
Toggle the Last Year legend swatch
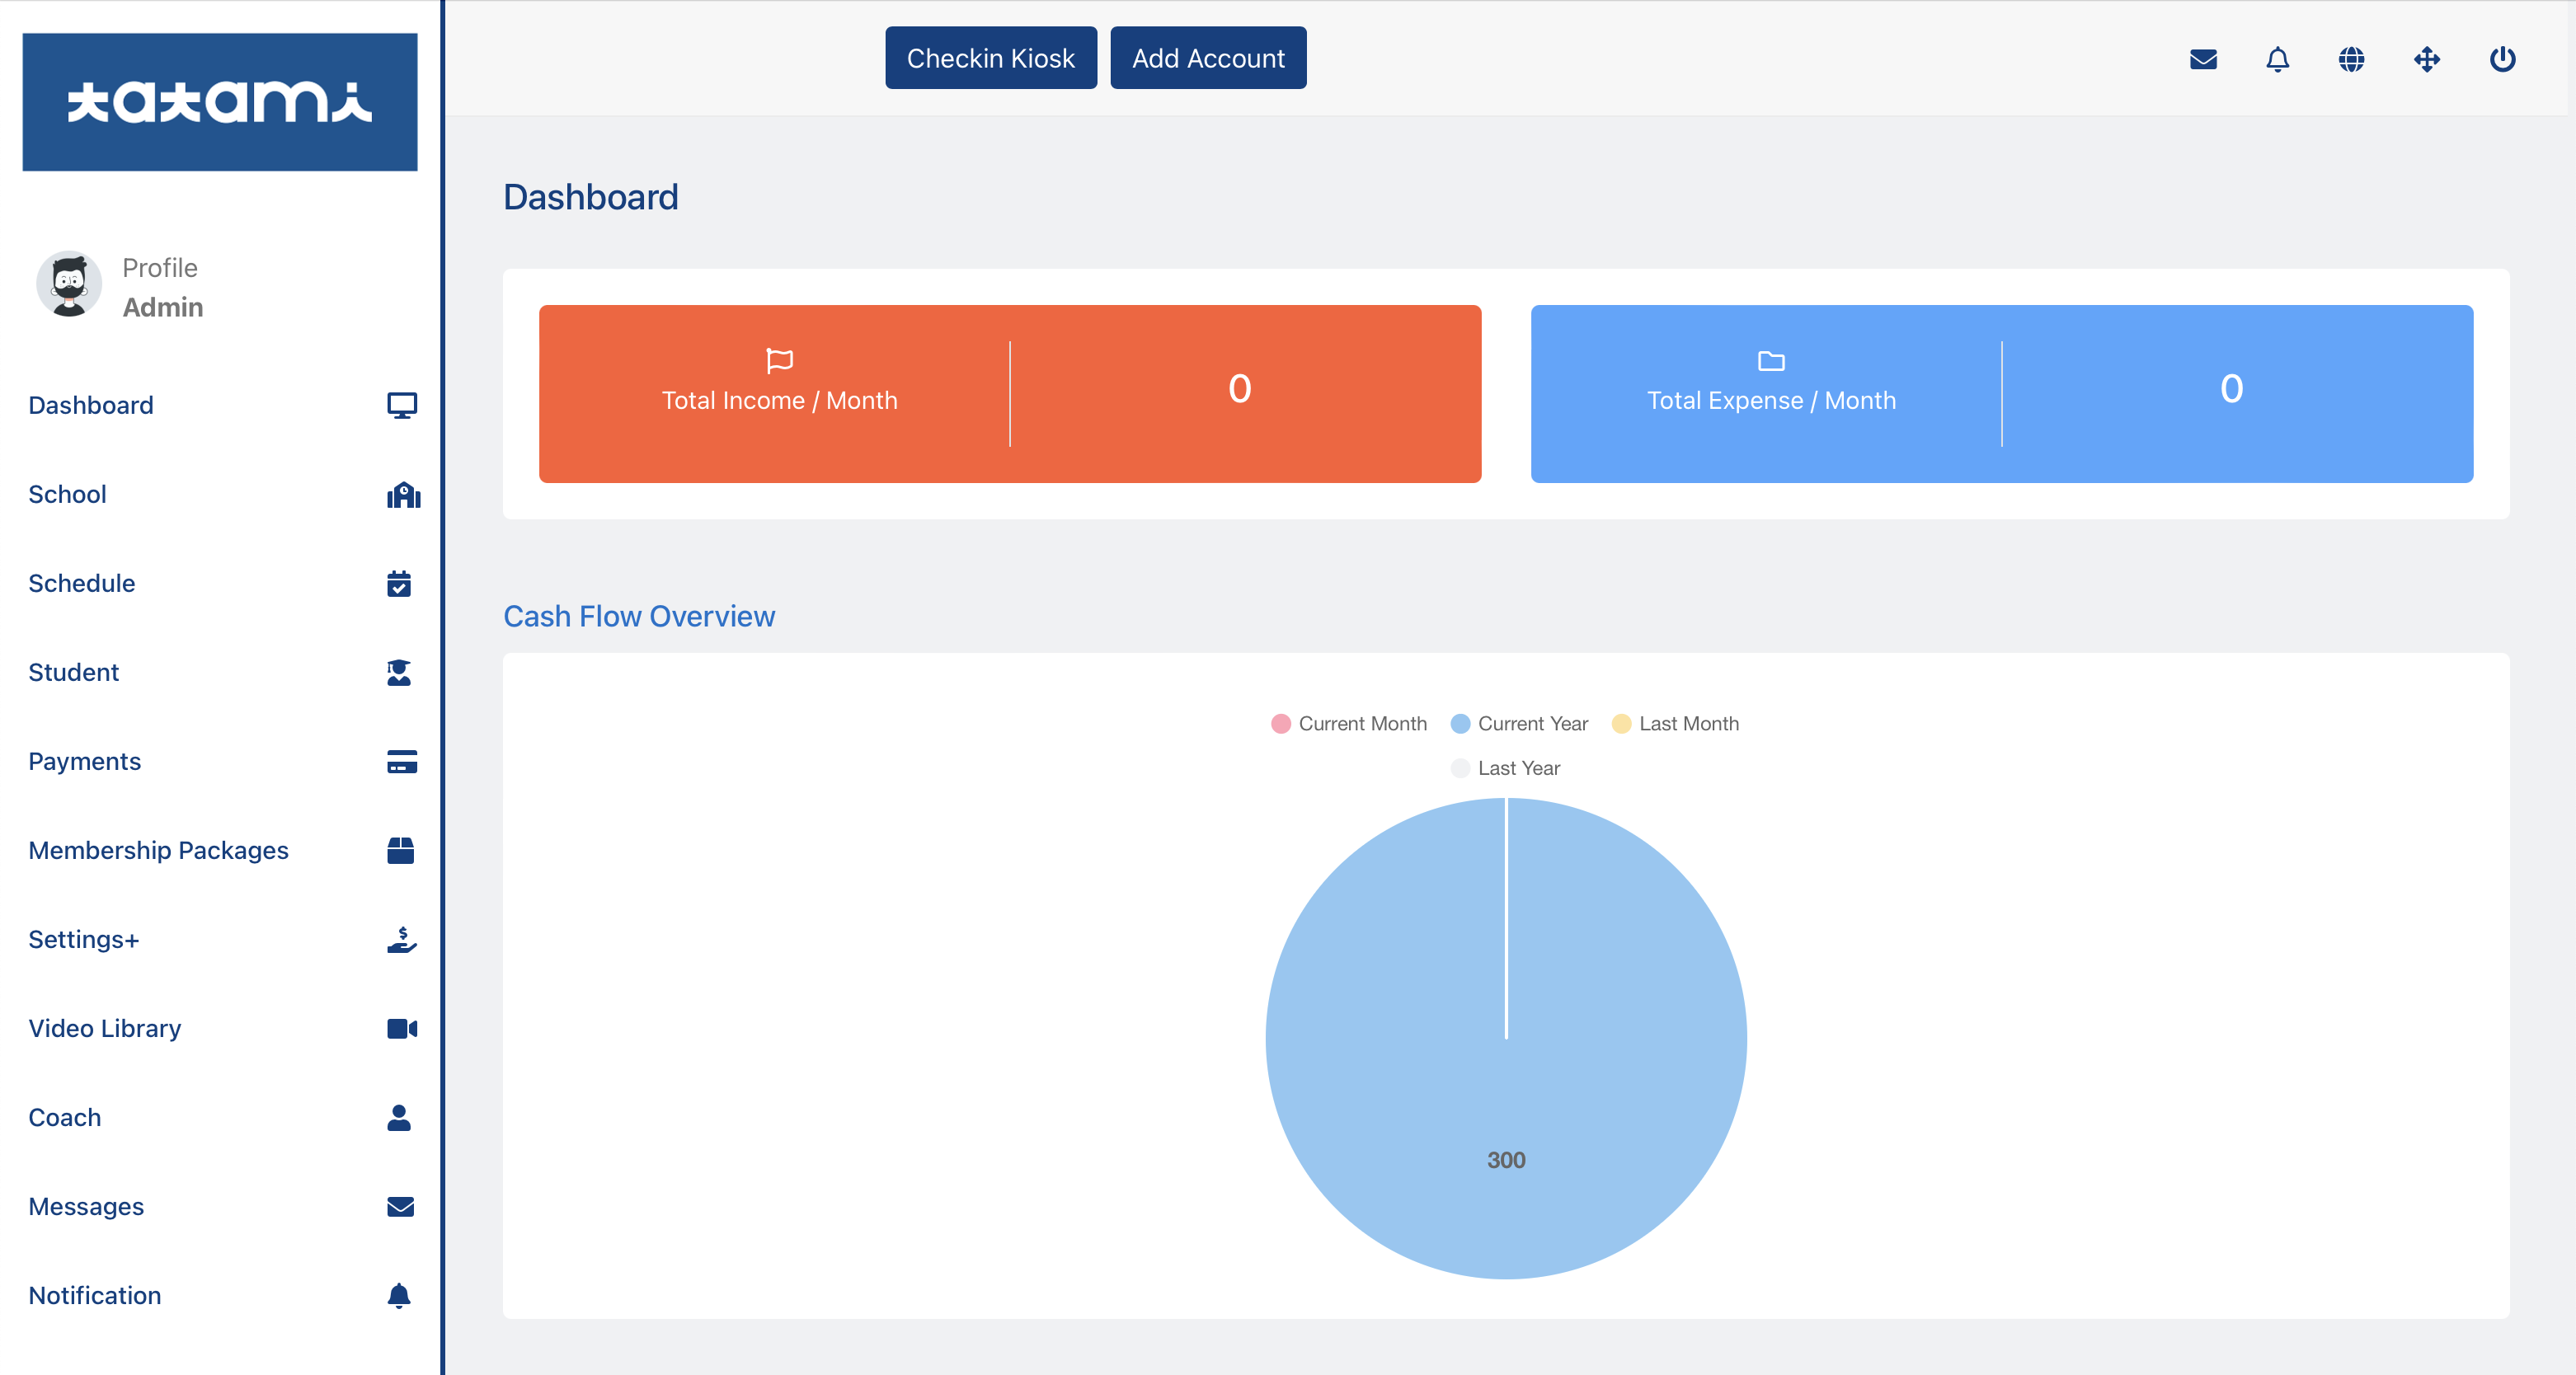coord(1460,768)
